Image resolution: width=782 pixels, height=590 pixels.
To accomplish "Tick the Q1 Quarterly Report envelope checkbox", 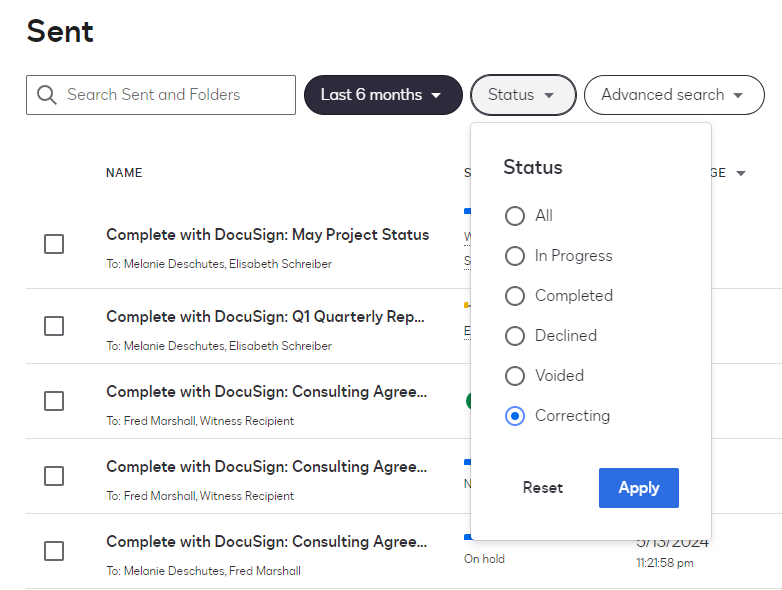I will coord(54,326).
